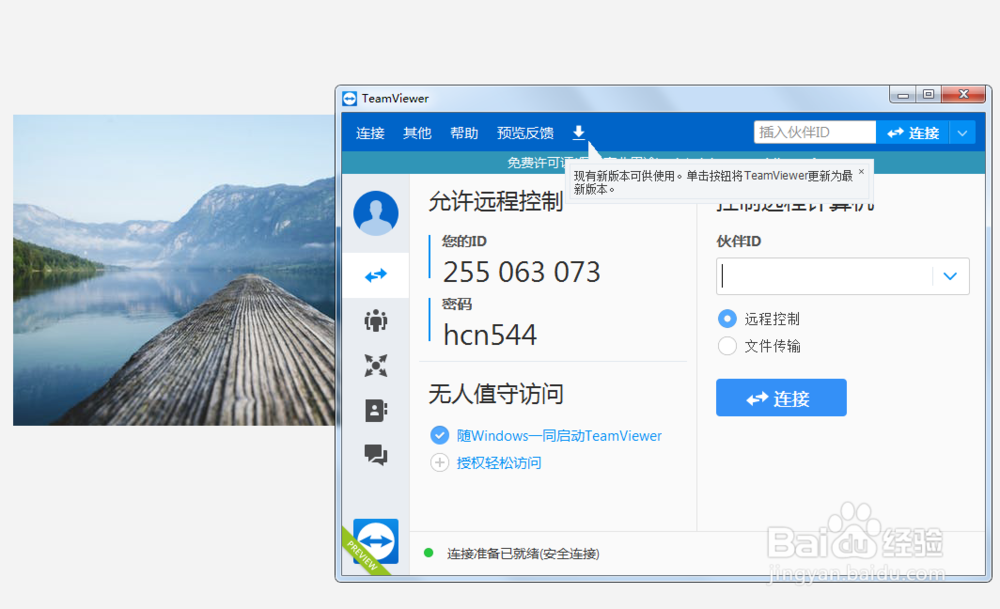Click the update download arrow in toolbar

point(579,131)
